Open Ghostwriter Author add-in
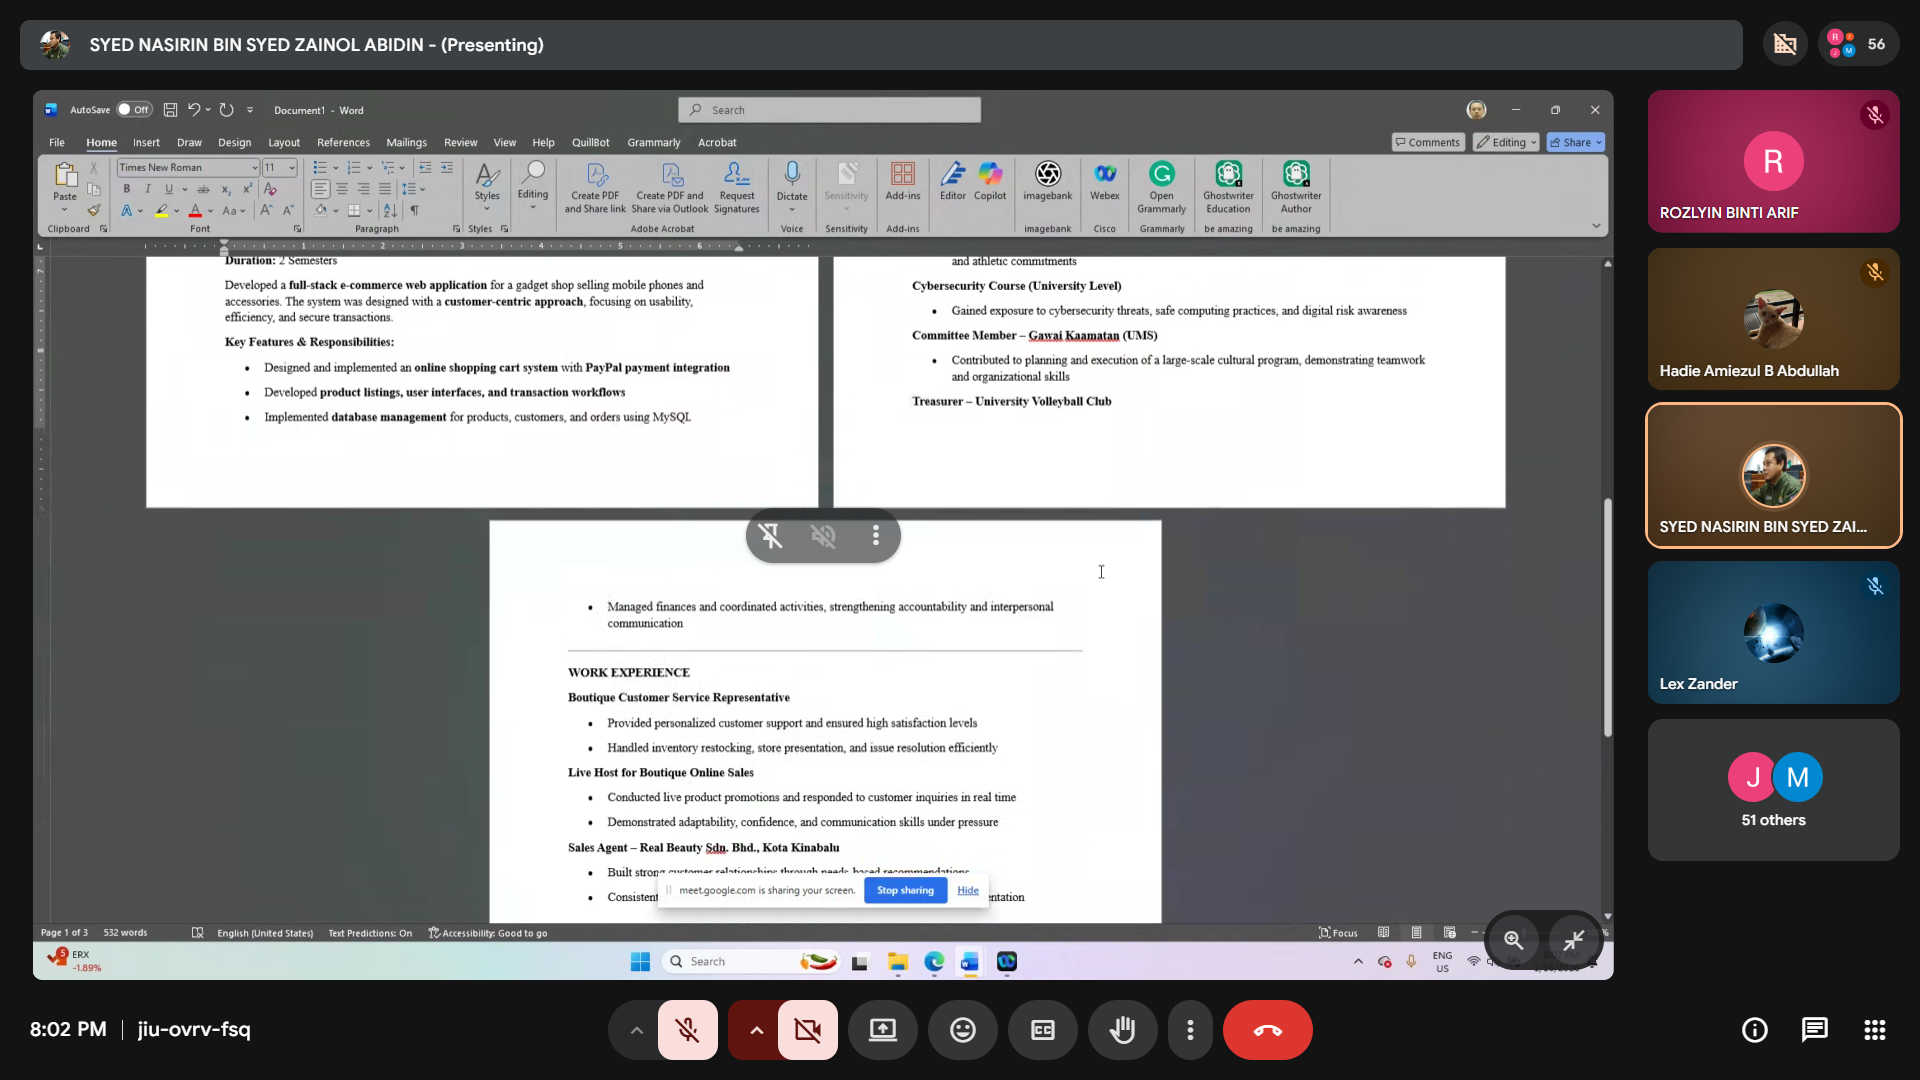 pyautogui.click(x=1296, y=188)
